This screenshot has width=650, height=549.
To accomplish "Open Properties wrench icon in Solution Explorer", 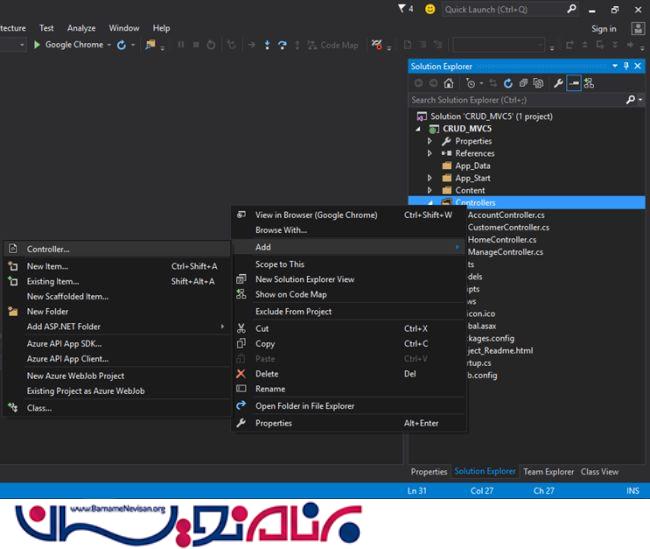I will coord(559,83).
